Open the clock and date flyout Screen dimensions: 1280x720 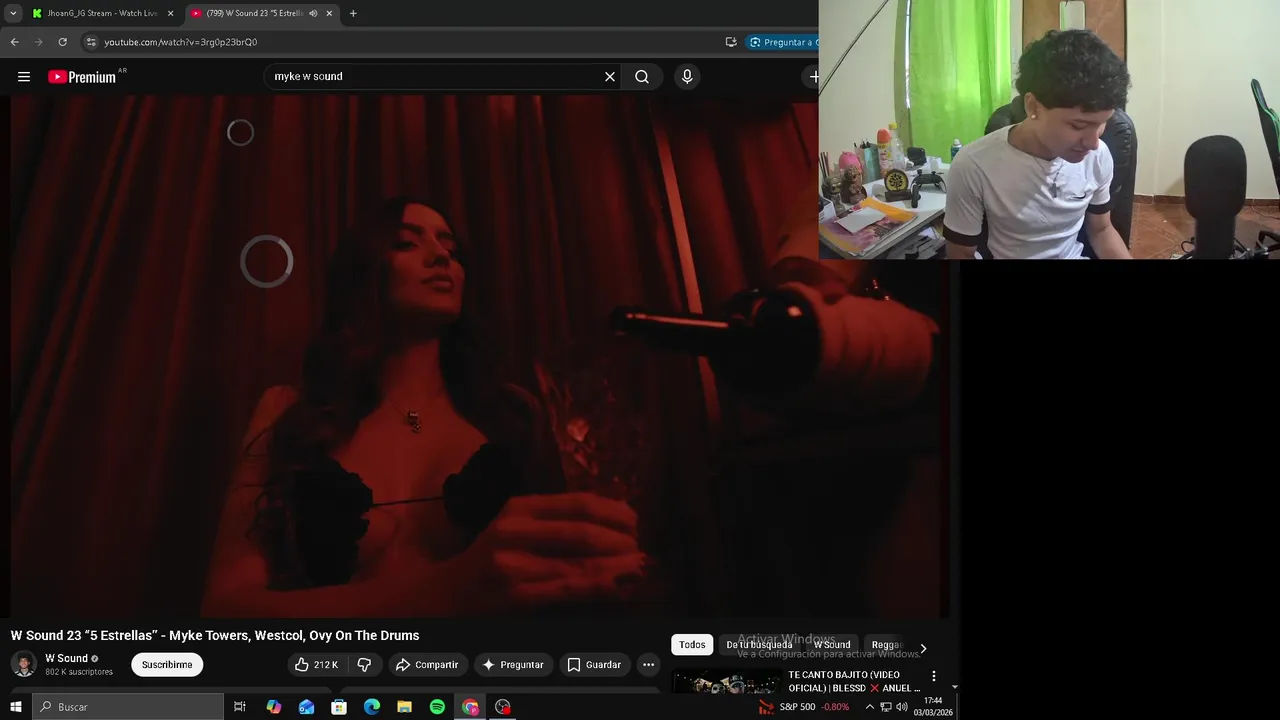click(x=933, y=707)
